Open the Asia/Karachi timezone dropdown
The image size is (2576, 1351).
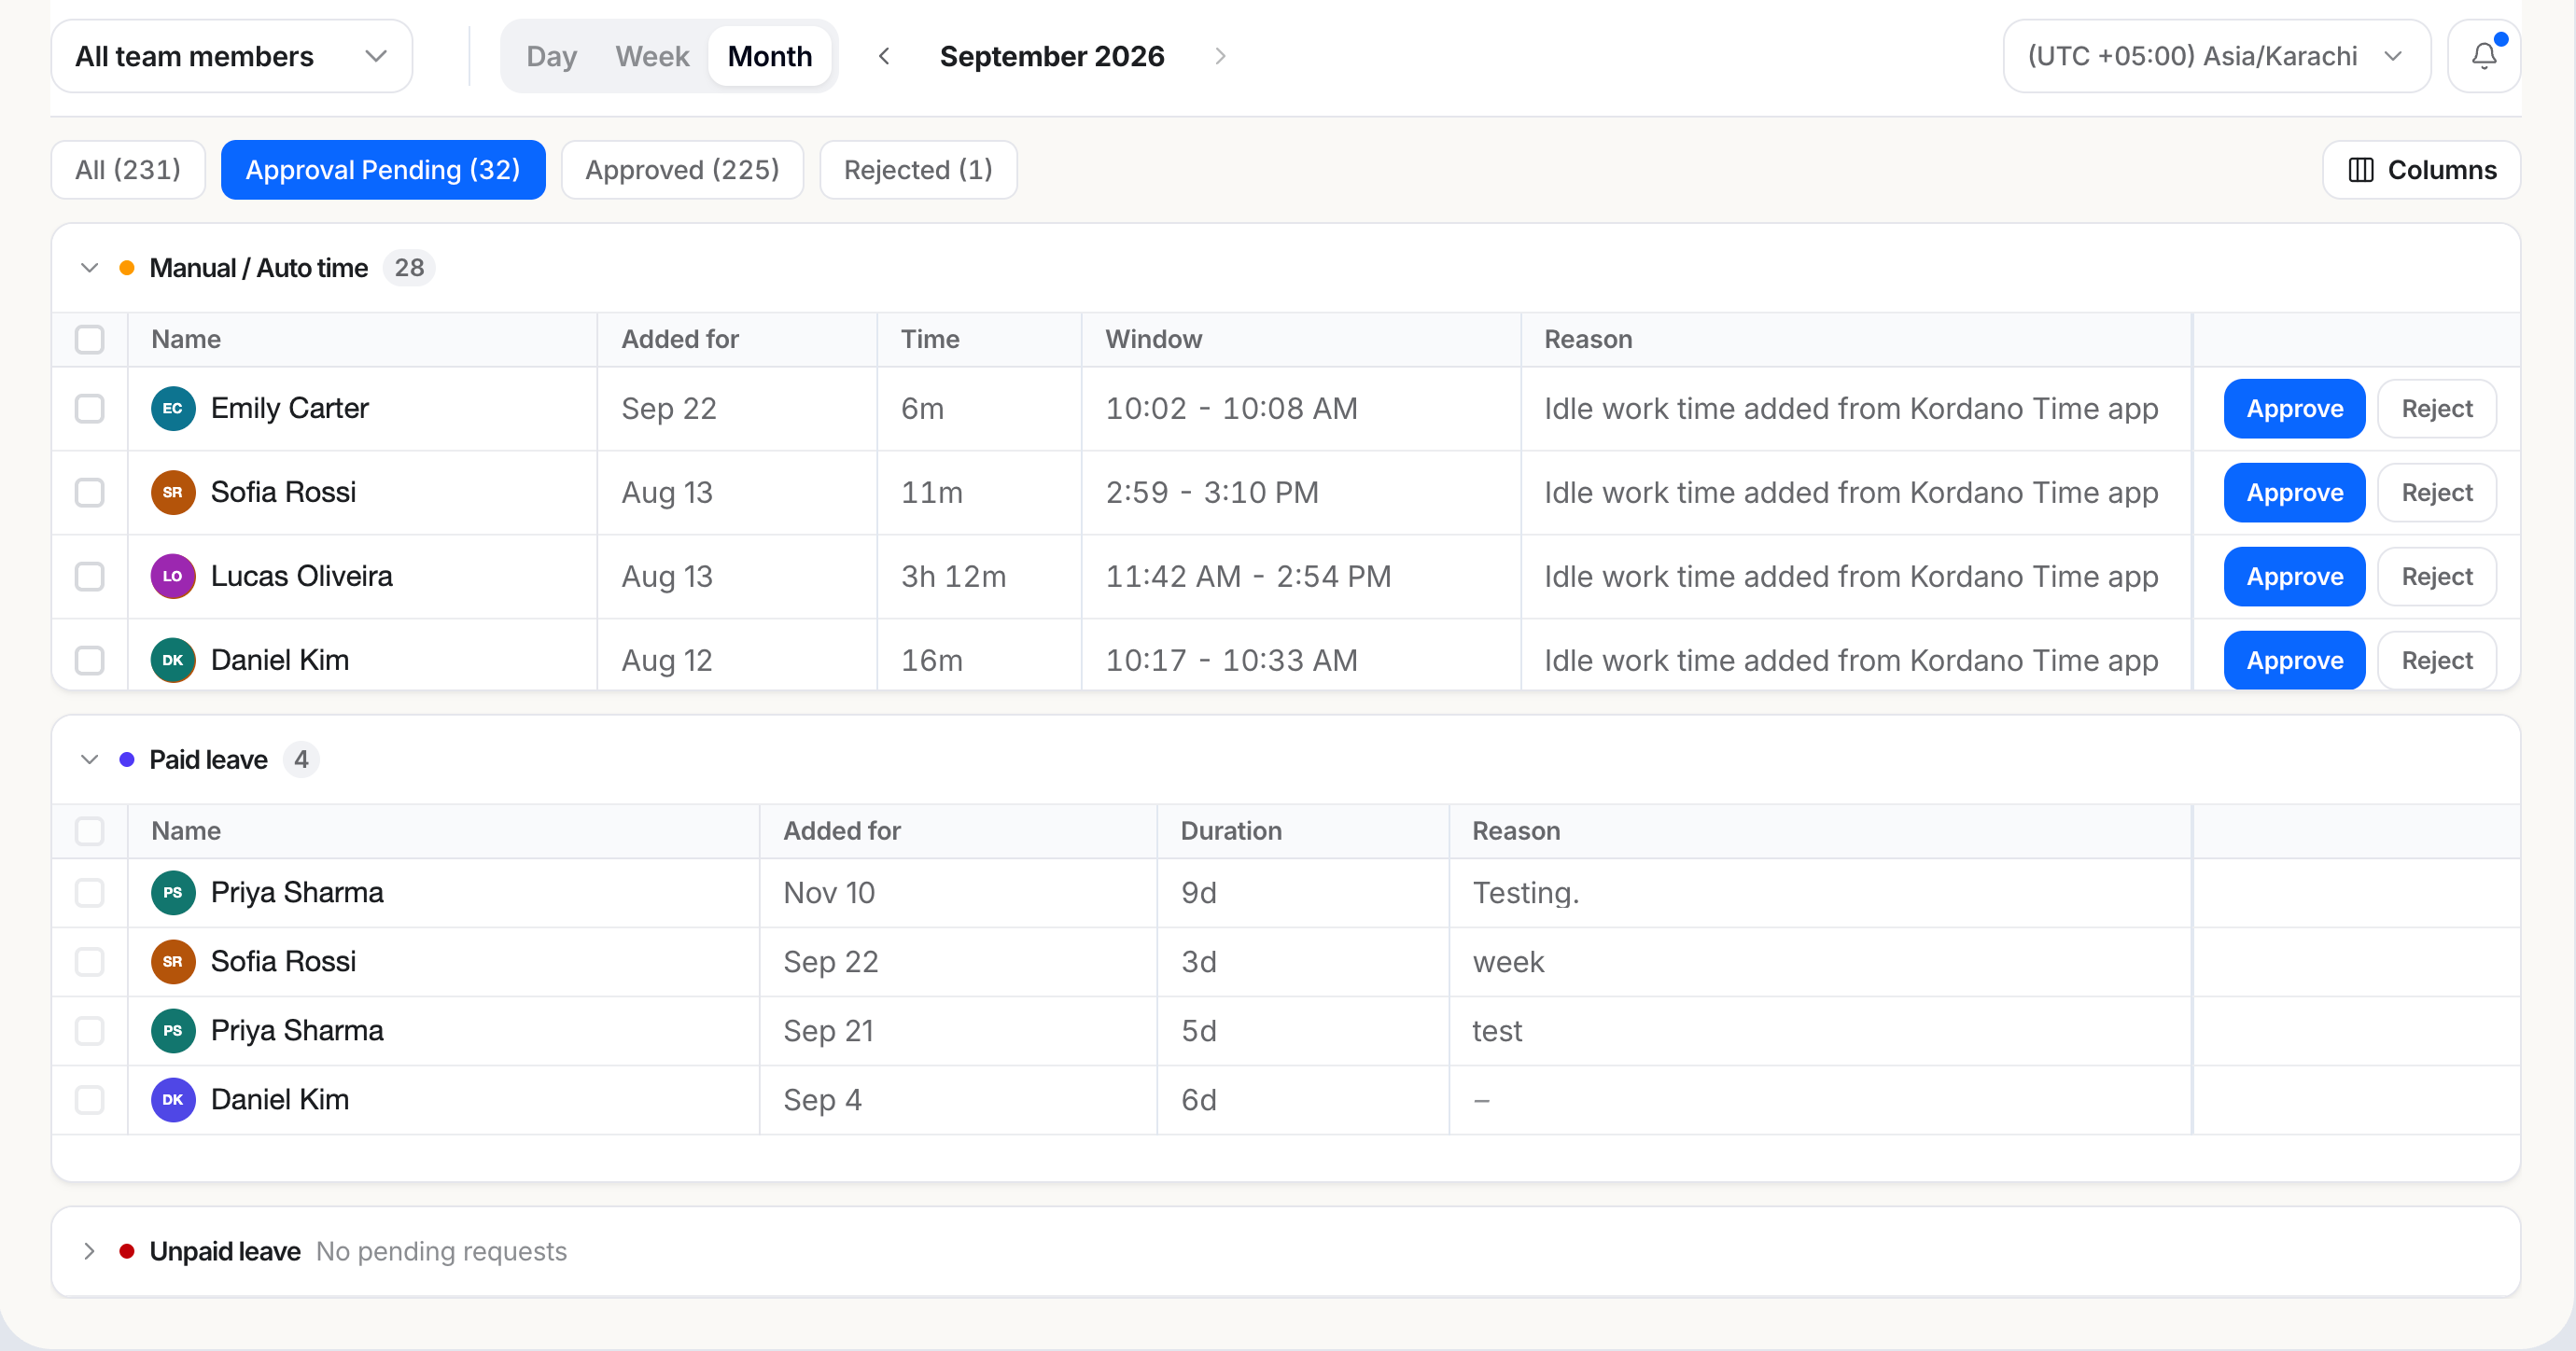pyautogui.click(x=2217, y=56)
